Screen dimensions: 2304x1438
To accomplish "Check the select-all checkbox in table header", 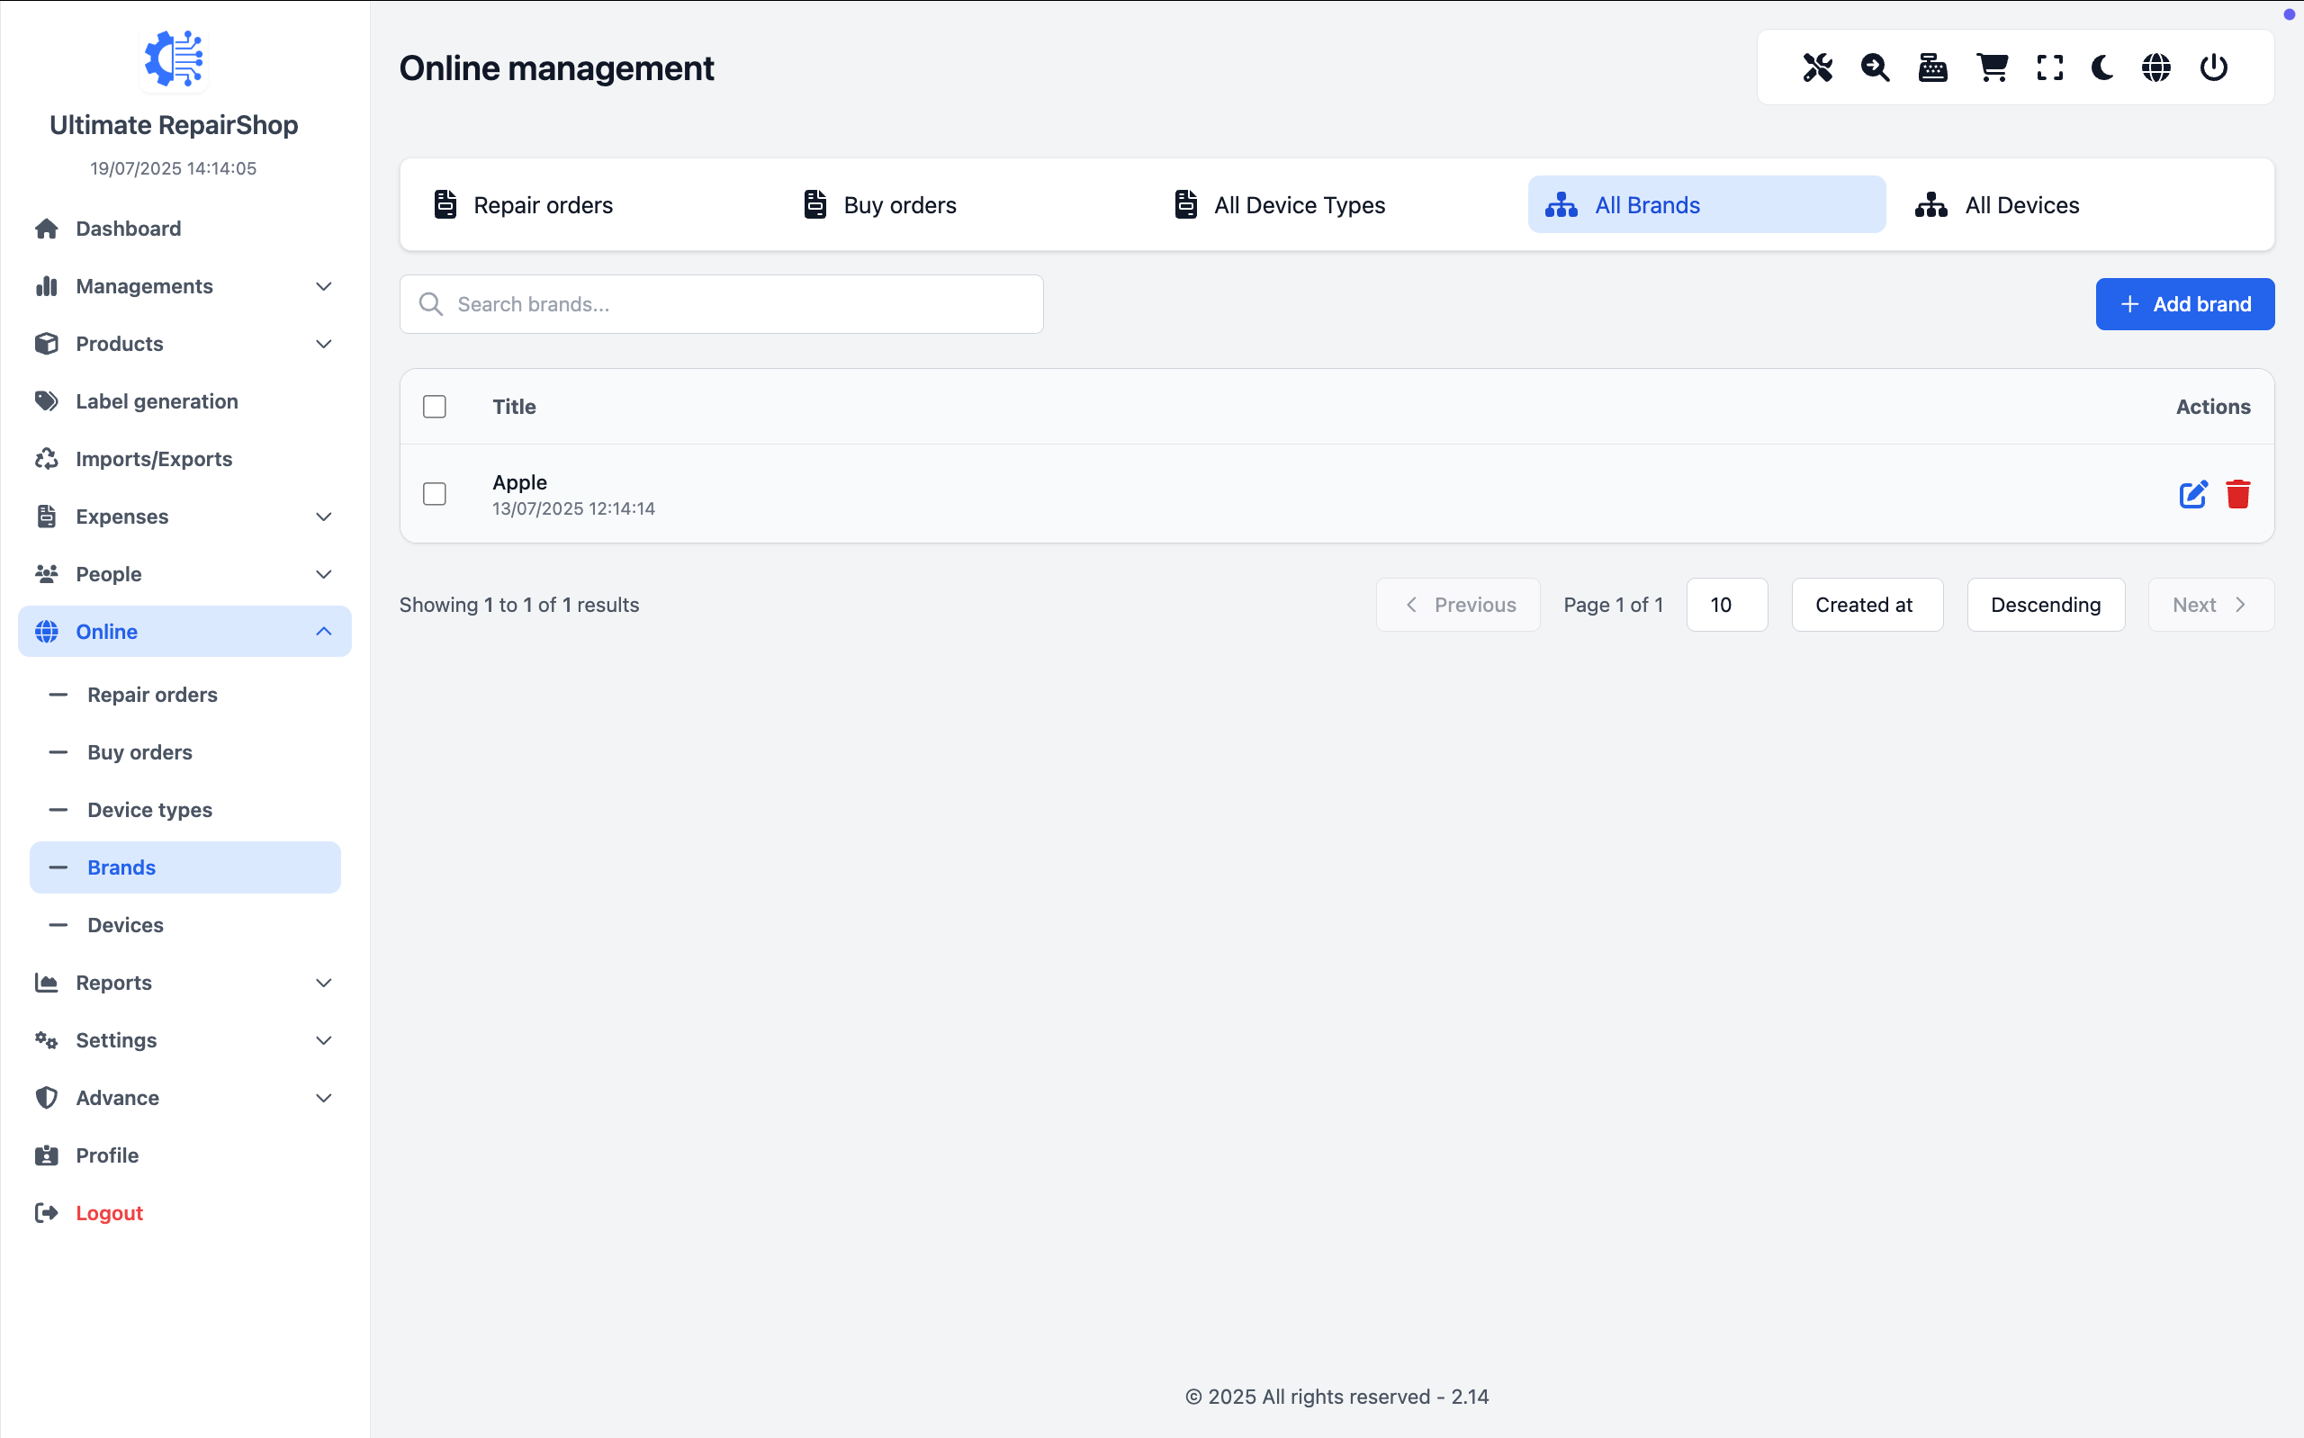I will 434,406.
